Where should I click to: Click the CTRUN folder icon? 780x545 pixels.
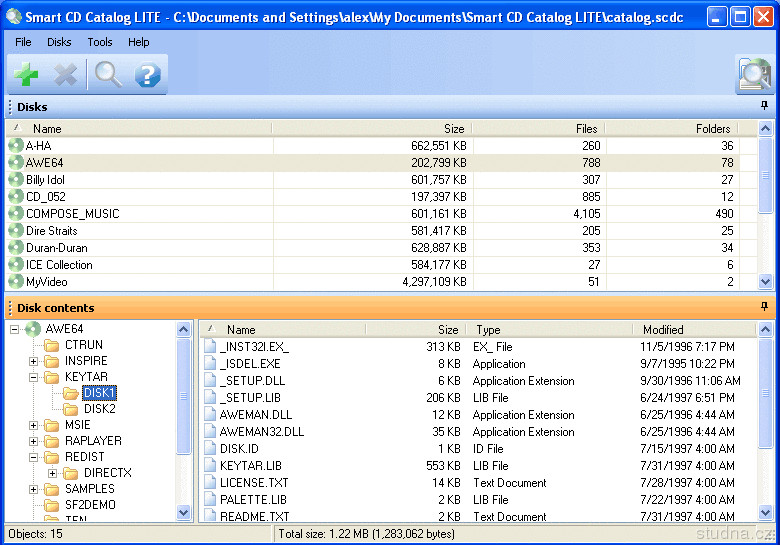(x=51, y=345)
